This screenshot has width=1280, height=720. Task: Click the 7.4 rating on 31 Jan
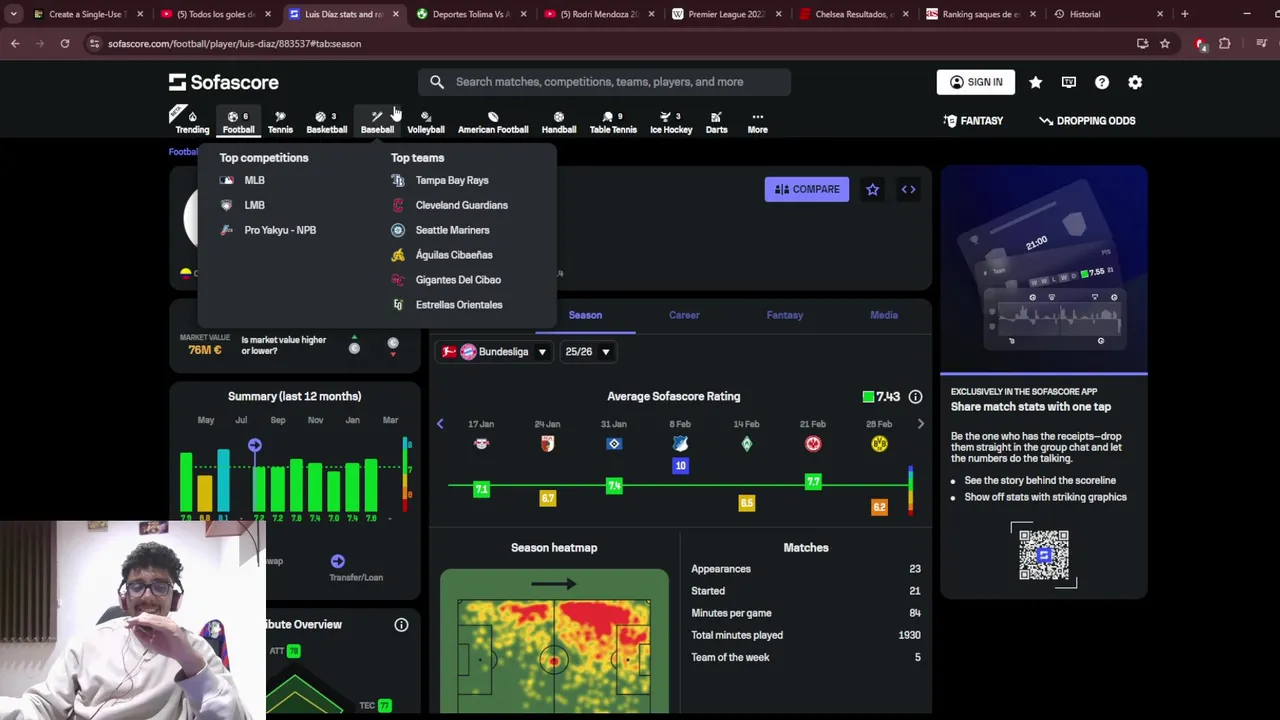coord(614,486)
